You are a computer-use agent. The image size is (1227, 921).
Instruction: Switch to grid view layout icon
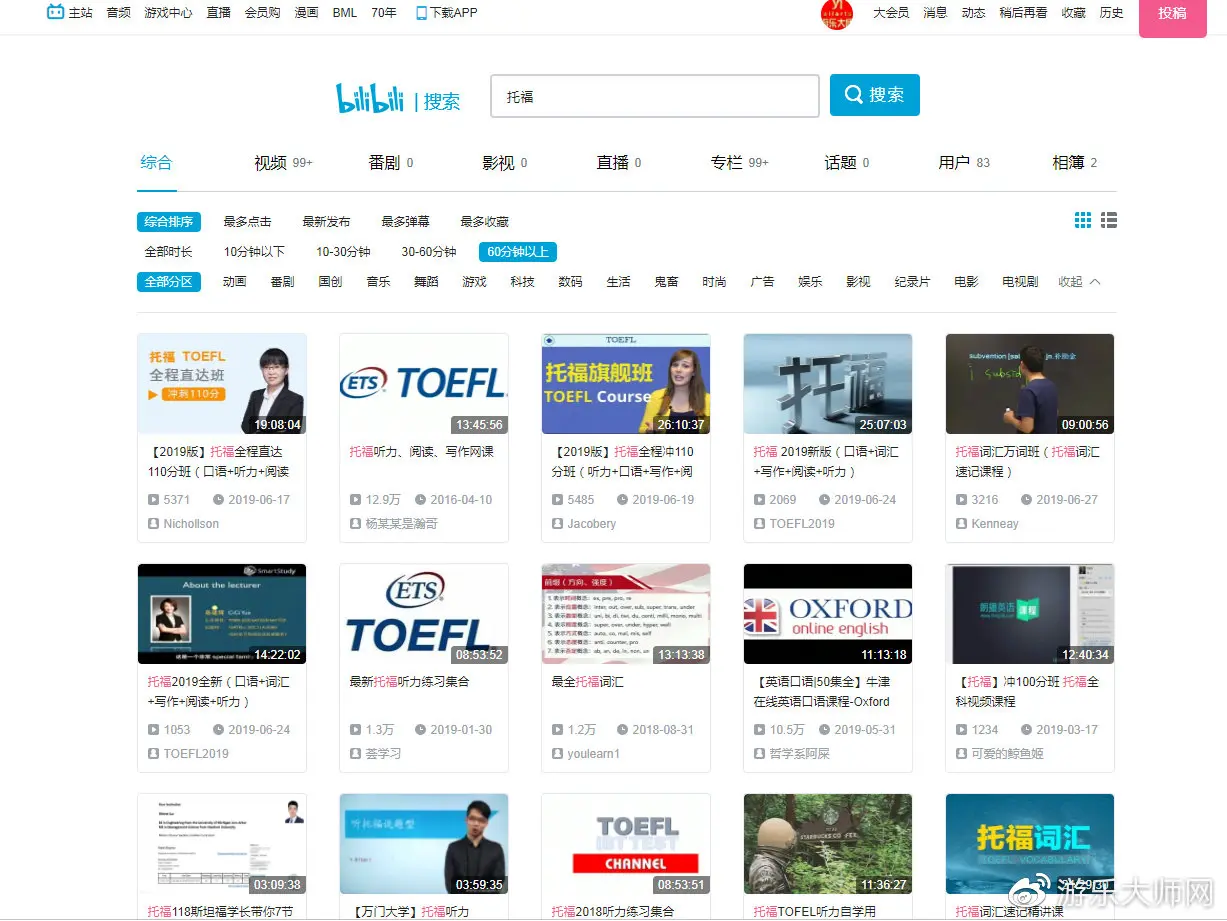click(x=1083, y=220)
